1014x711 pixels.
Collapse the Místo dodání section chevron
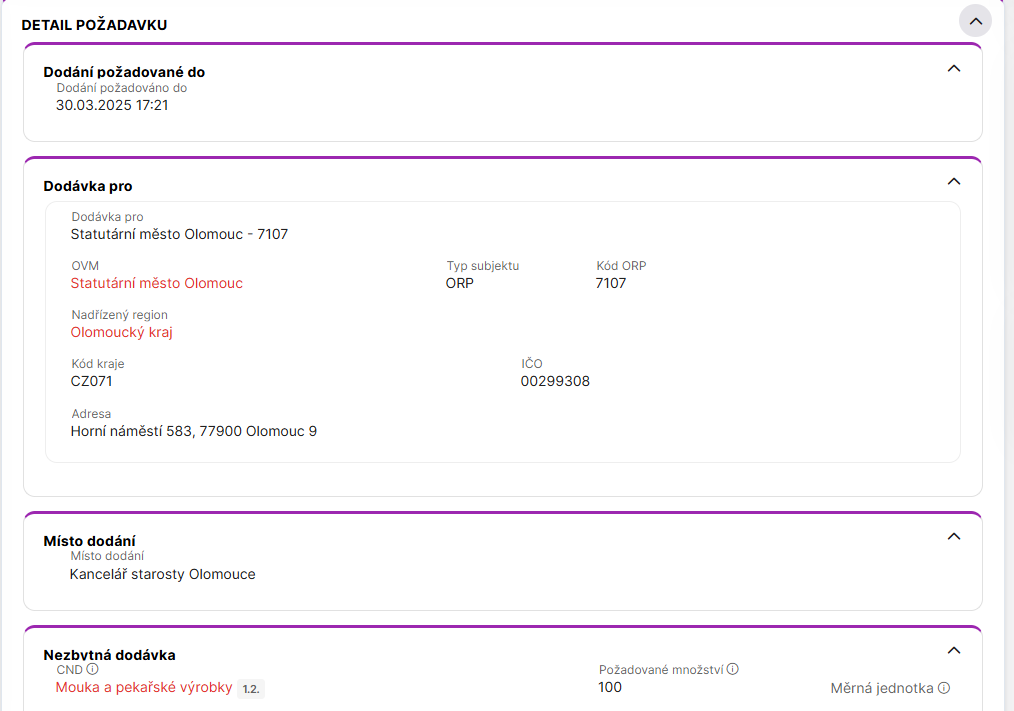[953, 536]
